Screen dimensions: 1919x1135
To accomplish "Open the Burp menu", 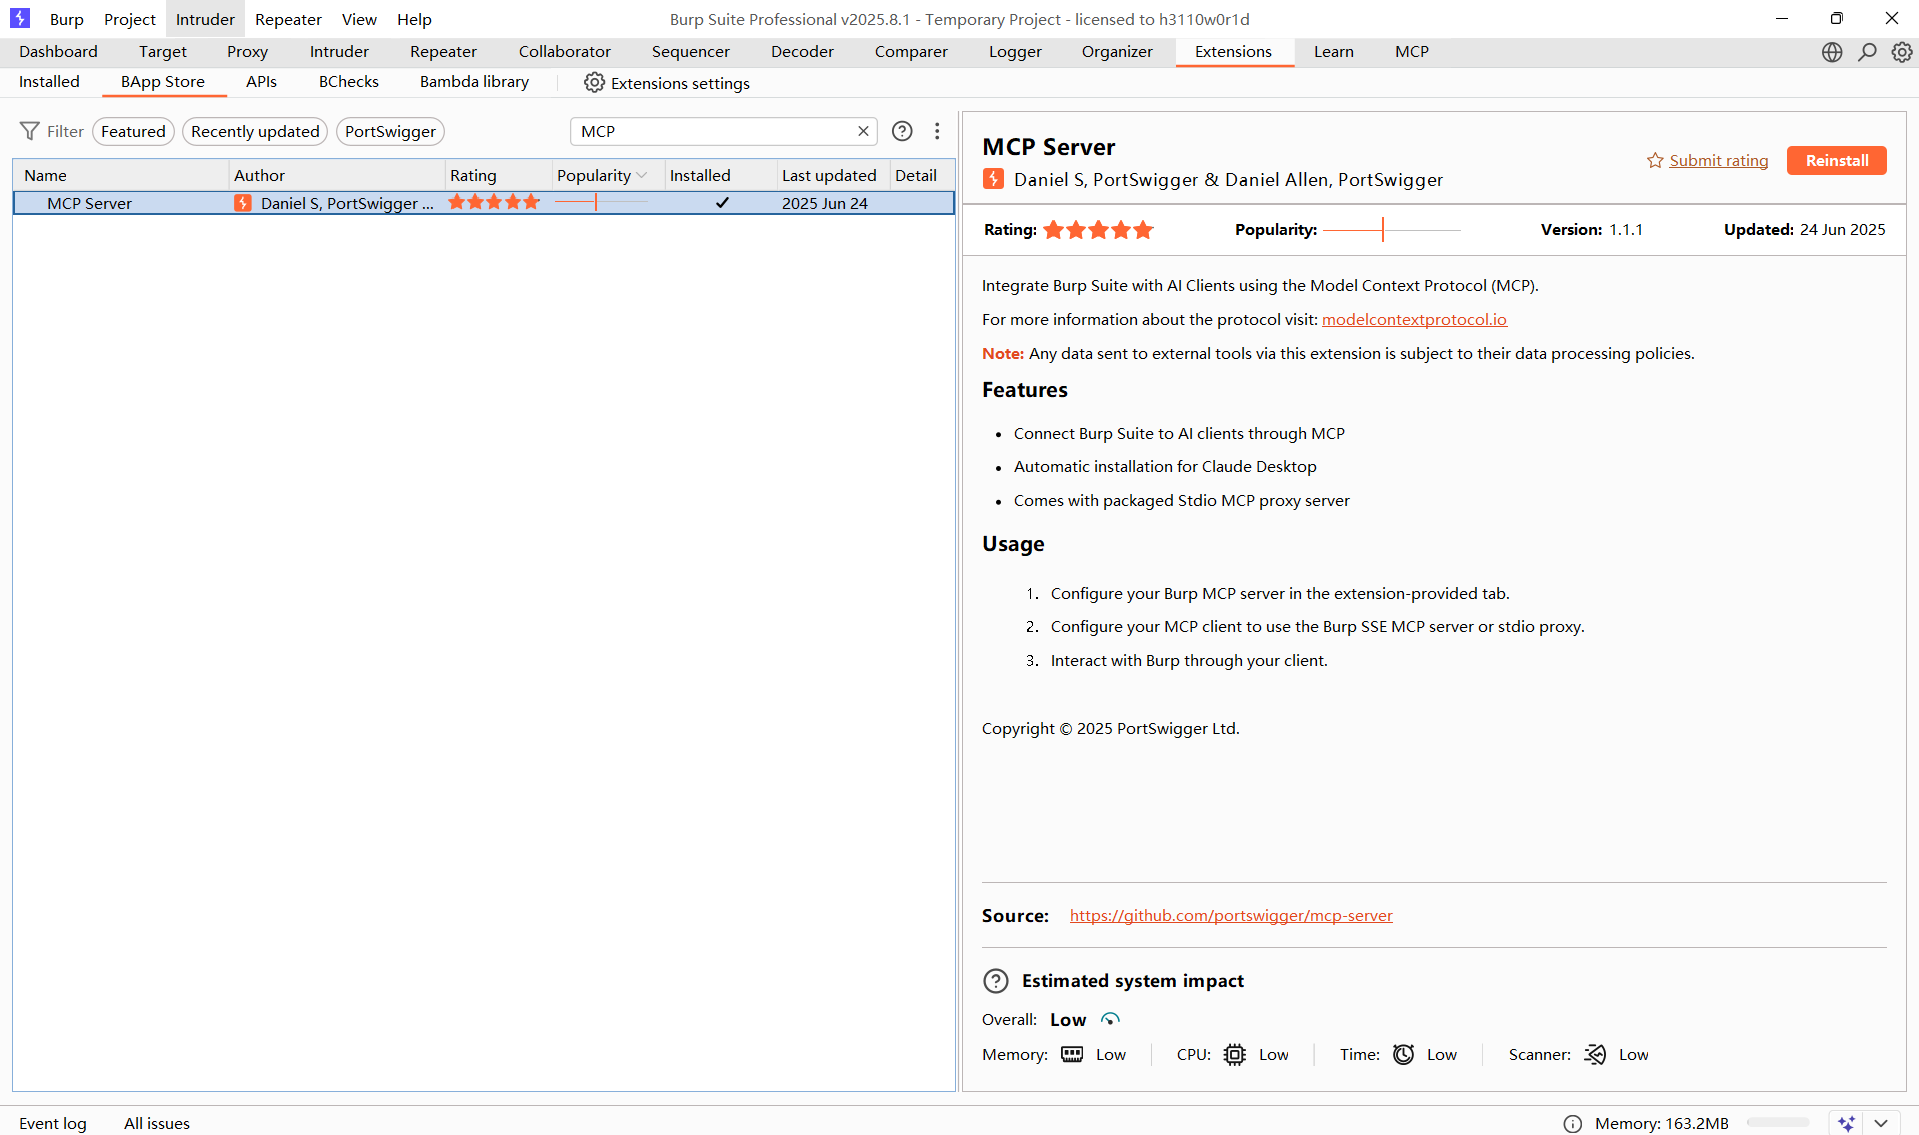I will coord(66,19).
